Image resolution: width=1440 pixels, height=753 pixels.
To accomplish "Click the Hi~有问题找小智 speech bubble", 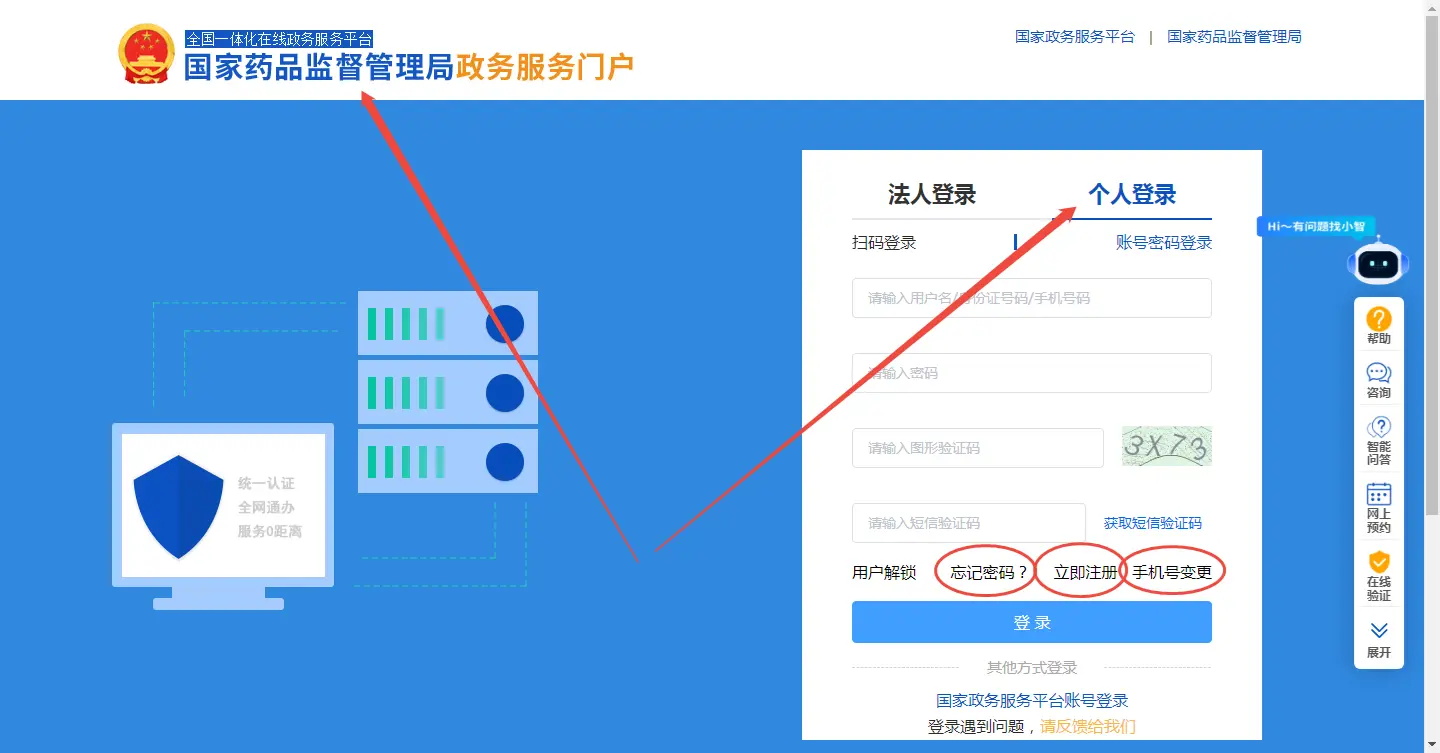I will click(1316, 226).
